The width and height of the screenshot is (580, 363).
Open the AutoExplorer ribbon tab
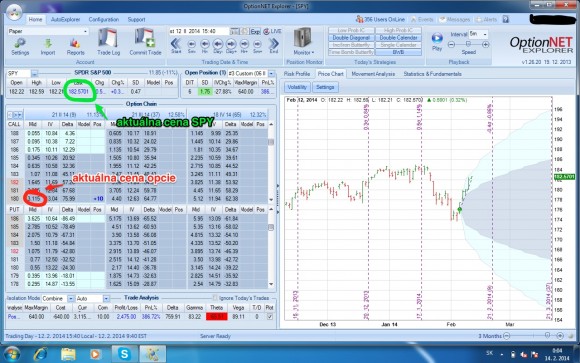[x=65, y=20]
